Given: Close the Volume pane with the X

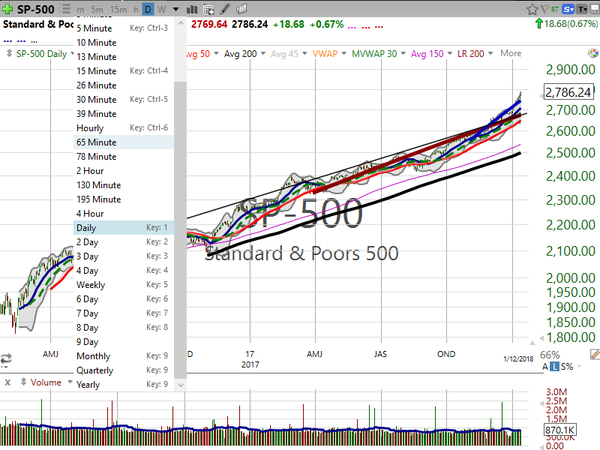Looking at the screenshot, I should pos(8,382).
